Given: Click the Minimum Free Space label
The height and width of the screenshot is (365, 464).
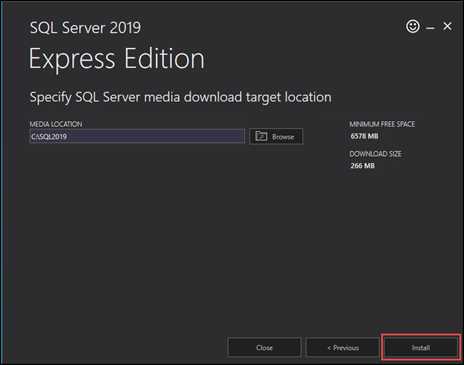Looking at the screenshot, I should pos(382,124).
